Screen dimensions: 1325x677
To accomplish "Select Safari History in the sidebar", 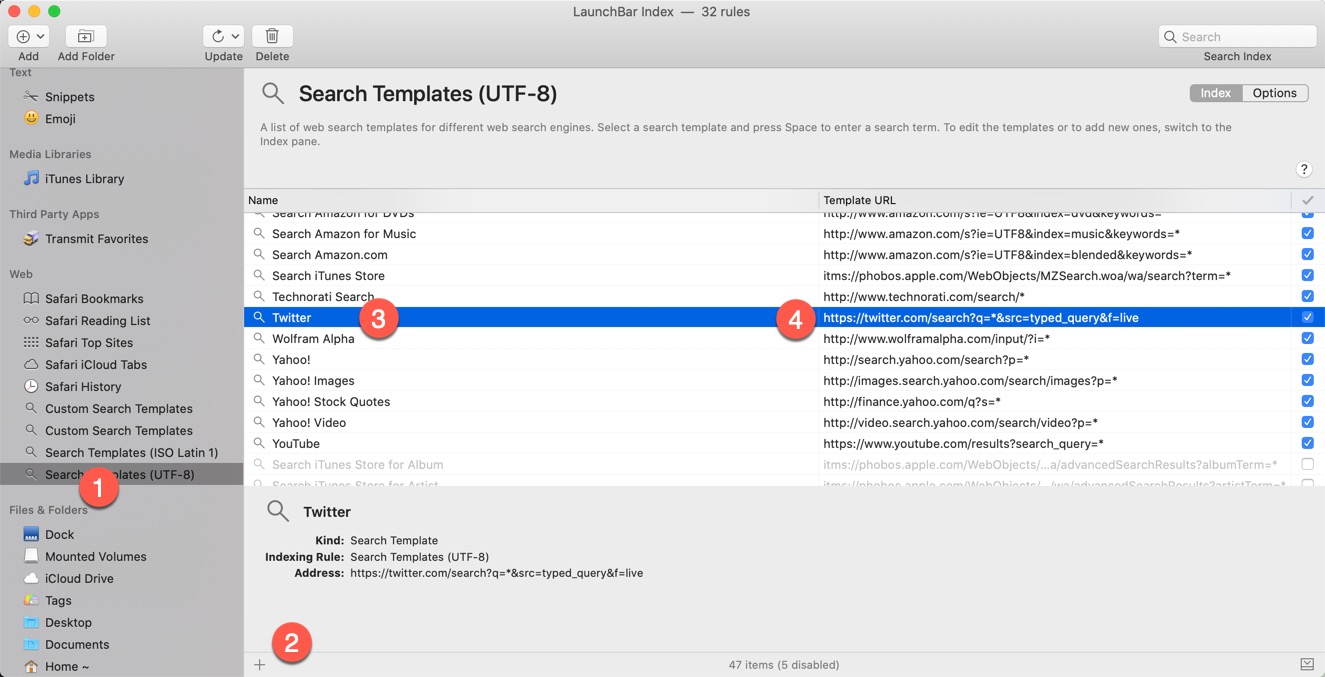I will [x=121, y=387].
